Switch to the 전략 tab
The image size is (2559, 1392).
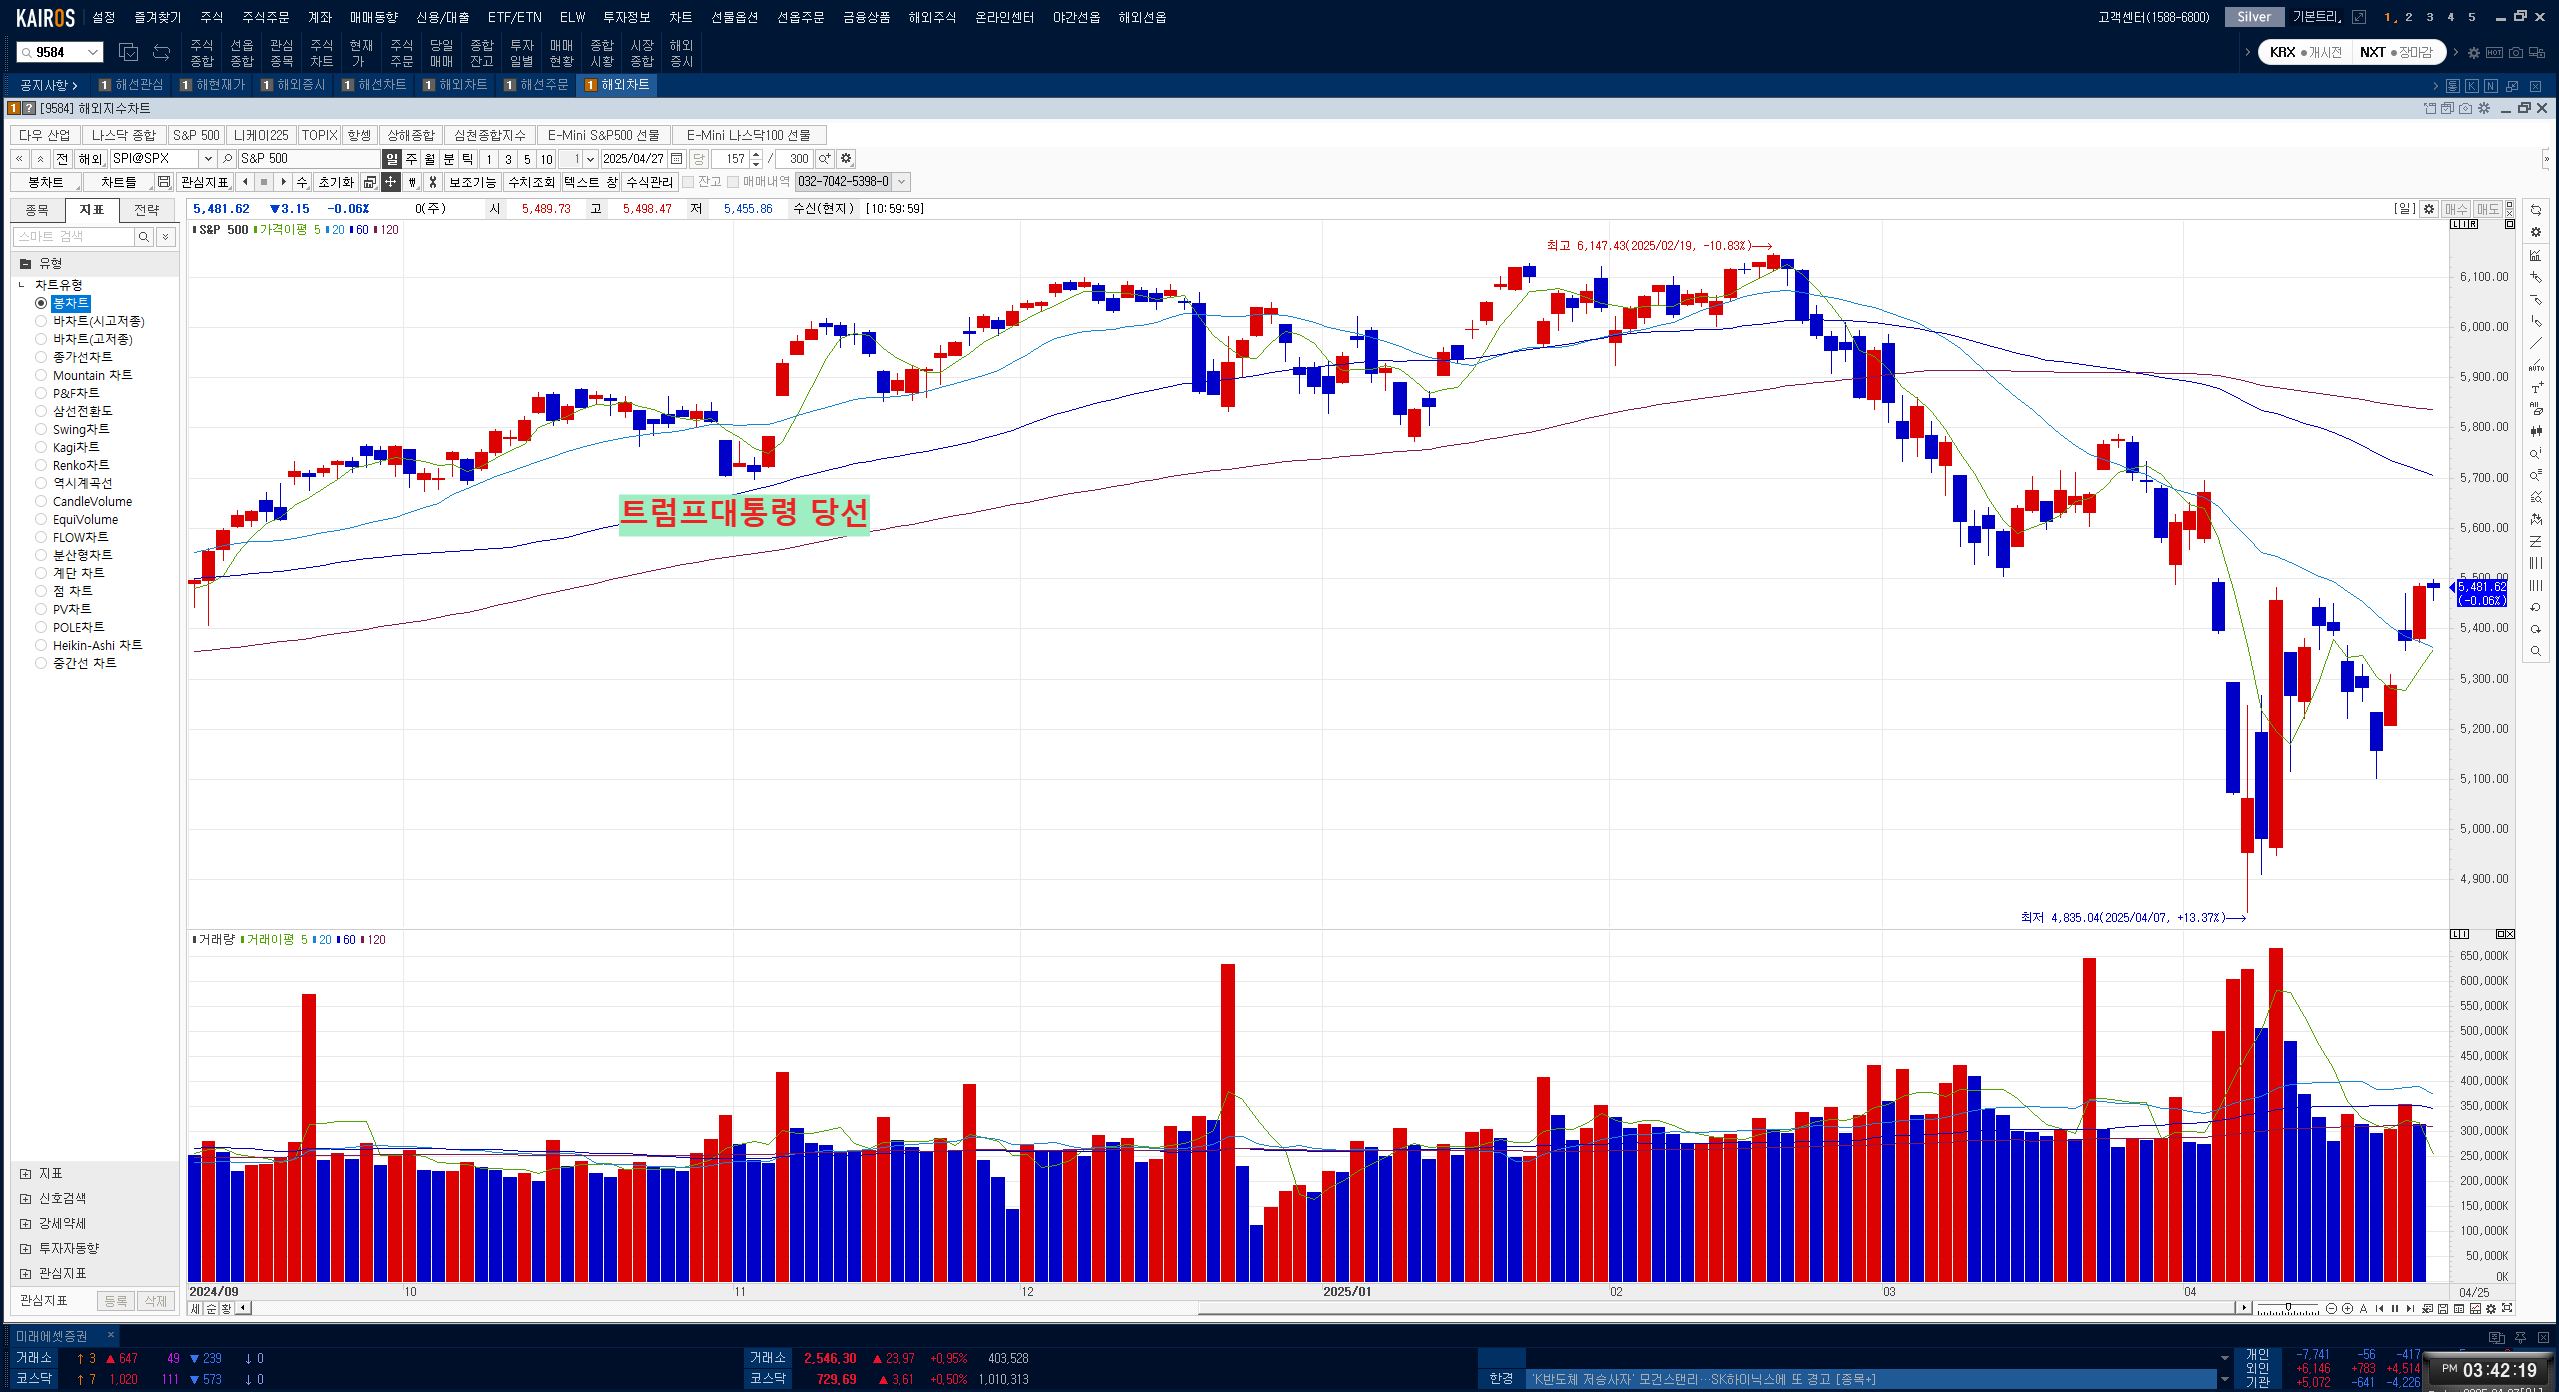tap(147, 210)
